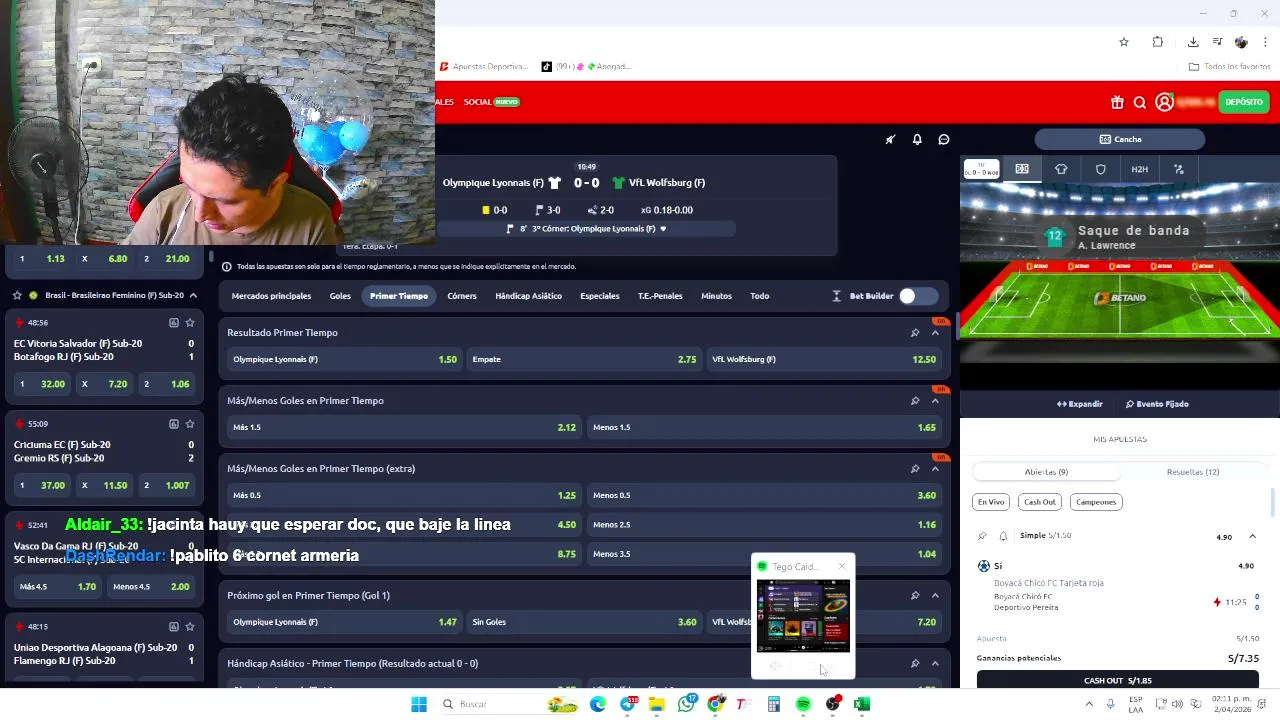This screenshot has height=720, width=1280.
Task: Select the last stats icon tab after H2H
Action: tap(1179, 169)
